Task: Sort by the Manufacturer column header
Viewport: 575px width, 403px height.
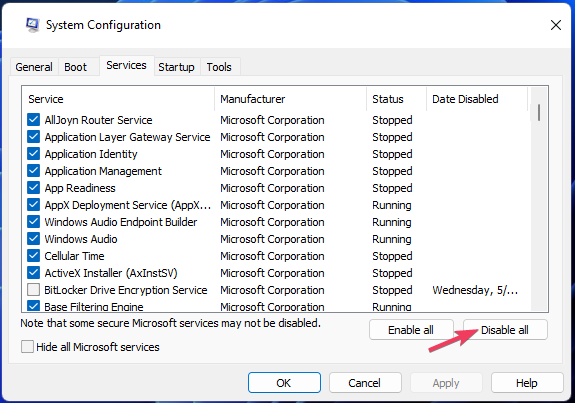Action: 290,99
